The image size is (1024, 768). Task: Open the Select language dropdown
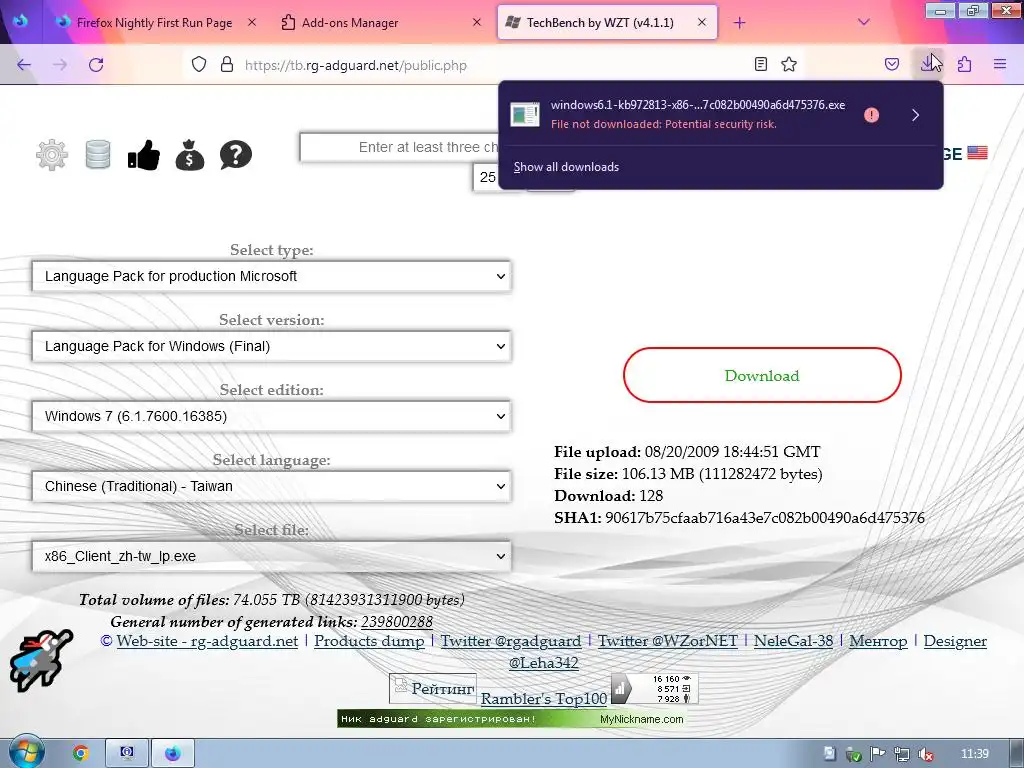[x=272, y=486]
